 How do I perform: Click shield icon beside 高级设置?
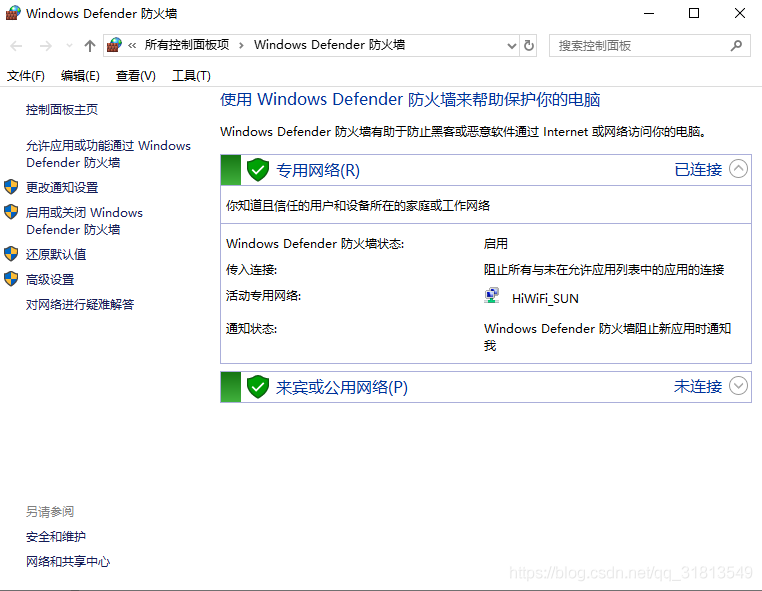point(11,279)
